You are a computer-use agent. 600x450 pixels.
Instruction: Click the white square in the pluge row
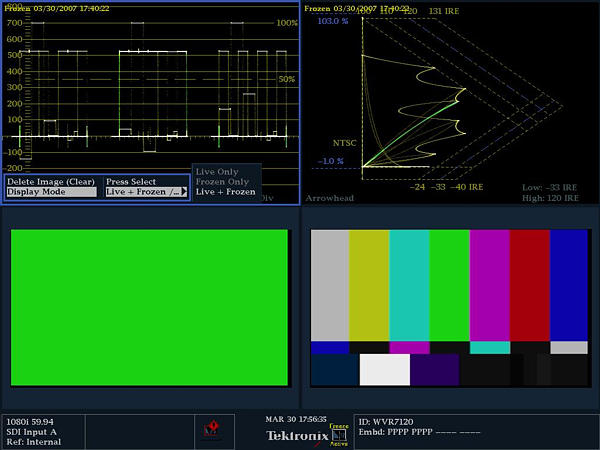(x=384, y=370)
